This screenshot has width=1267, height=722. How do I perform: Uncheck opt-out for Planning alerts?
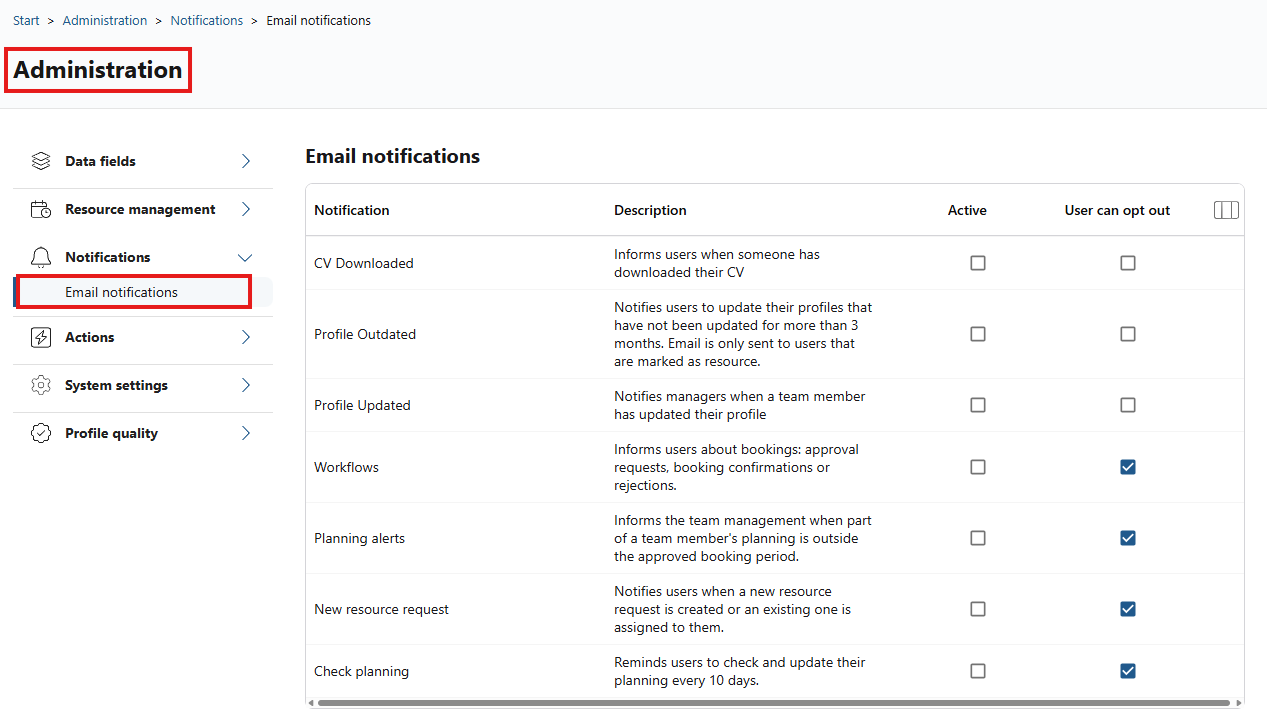coord(1128,538)
